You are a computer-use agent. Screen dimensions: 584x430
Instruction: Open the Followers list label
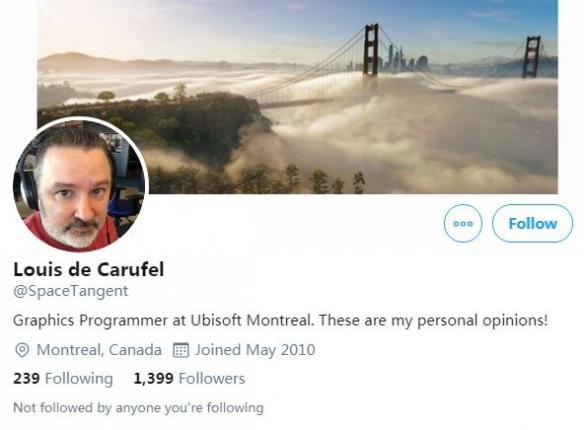point(212,379)
